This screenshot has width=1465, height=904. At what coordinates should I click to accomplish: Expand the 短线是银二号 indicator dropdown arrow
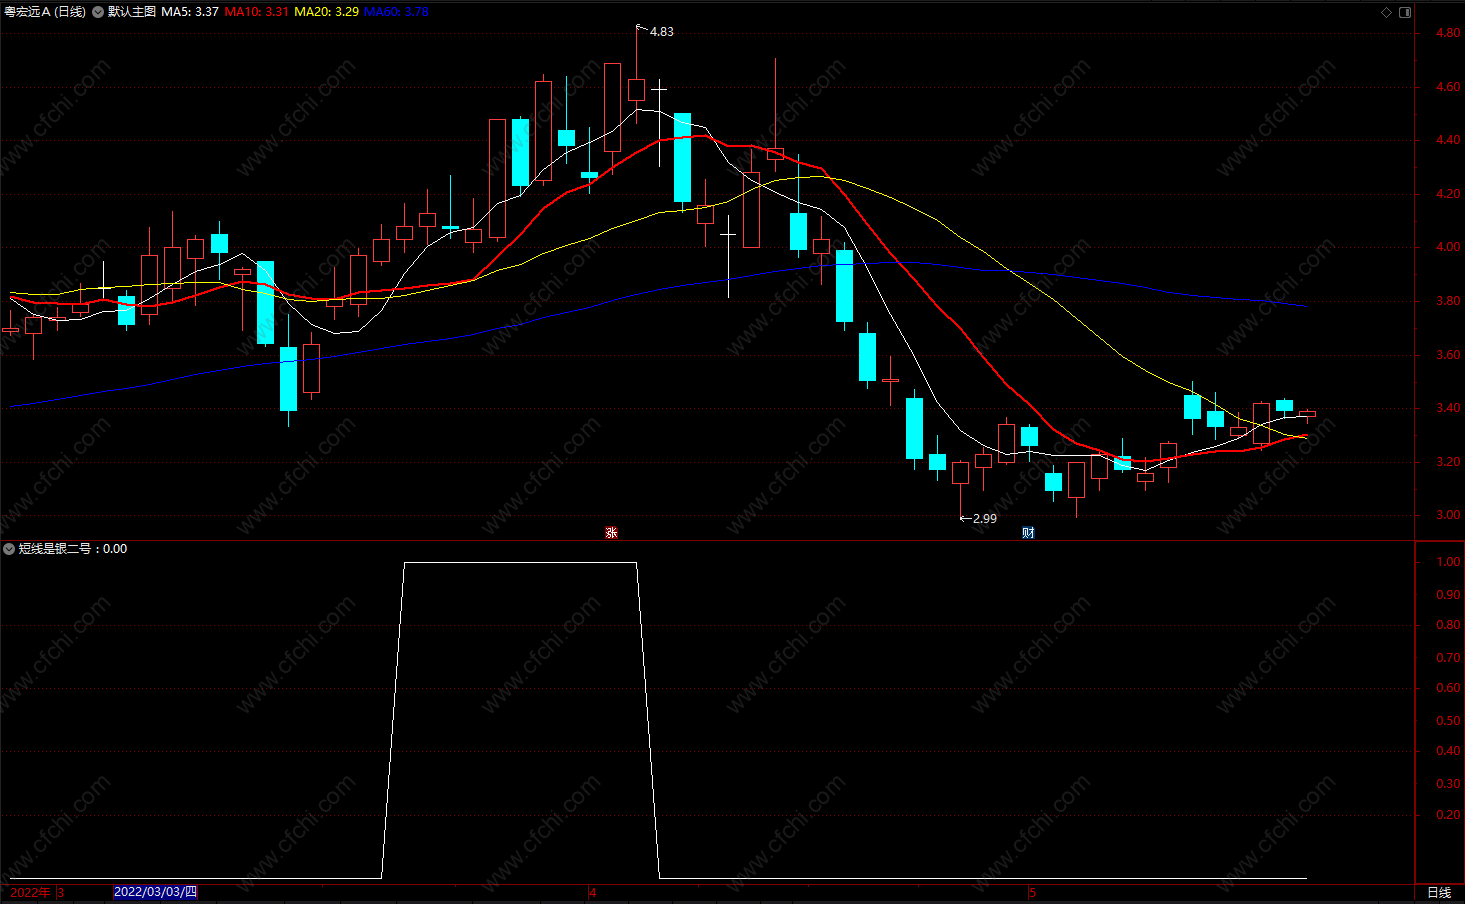[x=9, y=549]
